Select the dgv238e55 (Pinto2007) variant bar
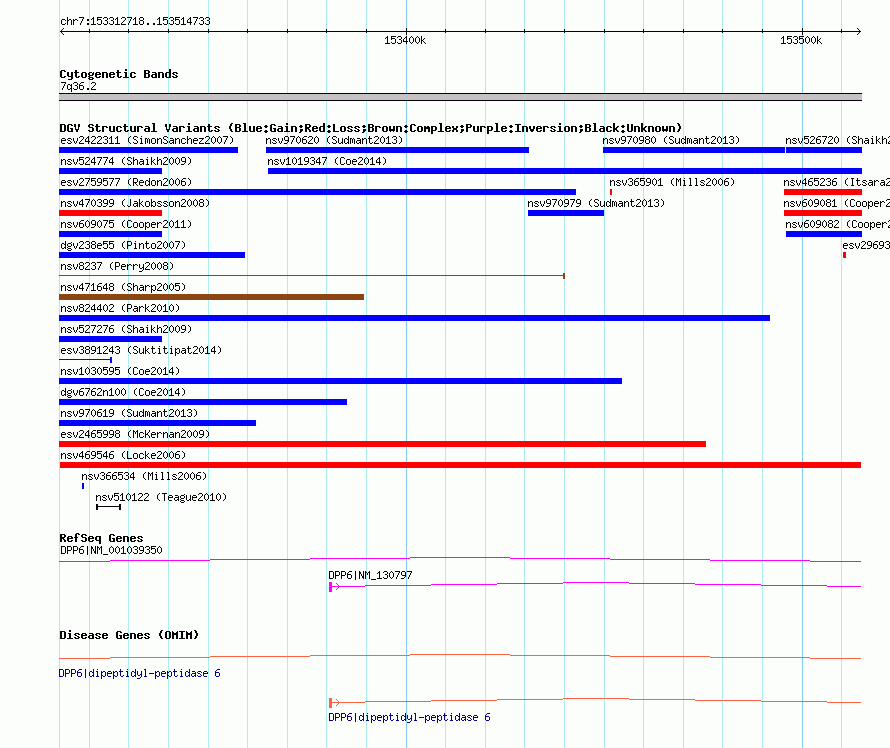The height and width of the screenshot is (748, 890). tap(152, 255)
